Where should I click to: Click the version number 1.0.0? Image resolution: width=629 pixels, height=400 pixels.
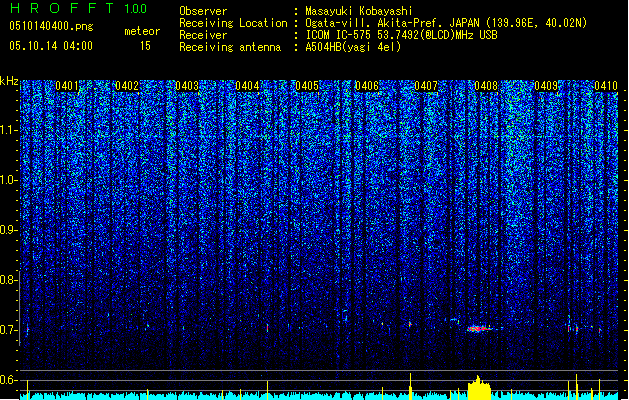coord(135,8)
